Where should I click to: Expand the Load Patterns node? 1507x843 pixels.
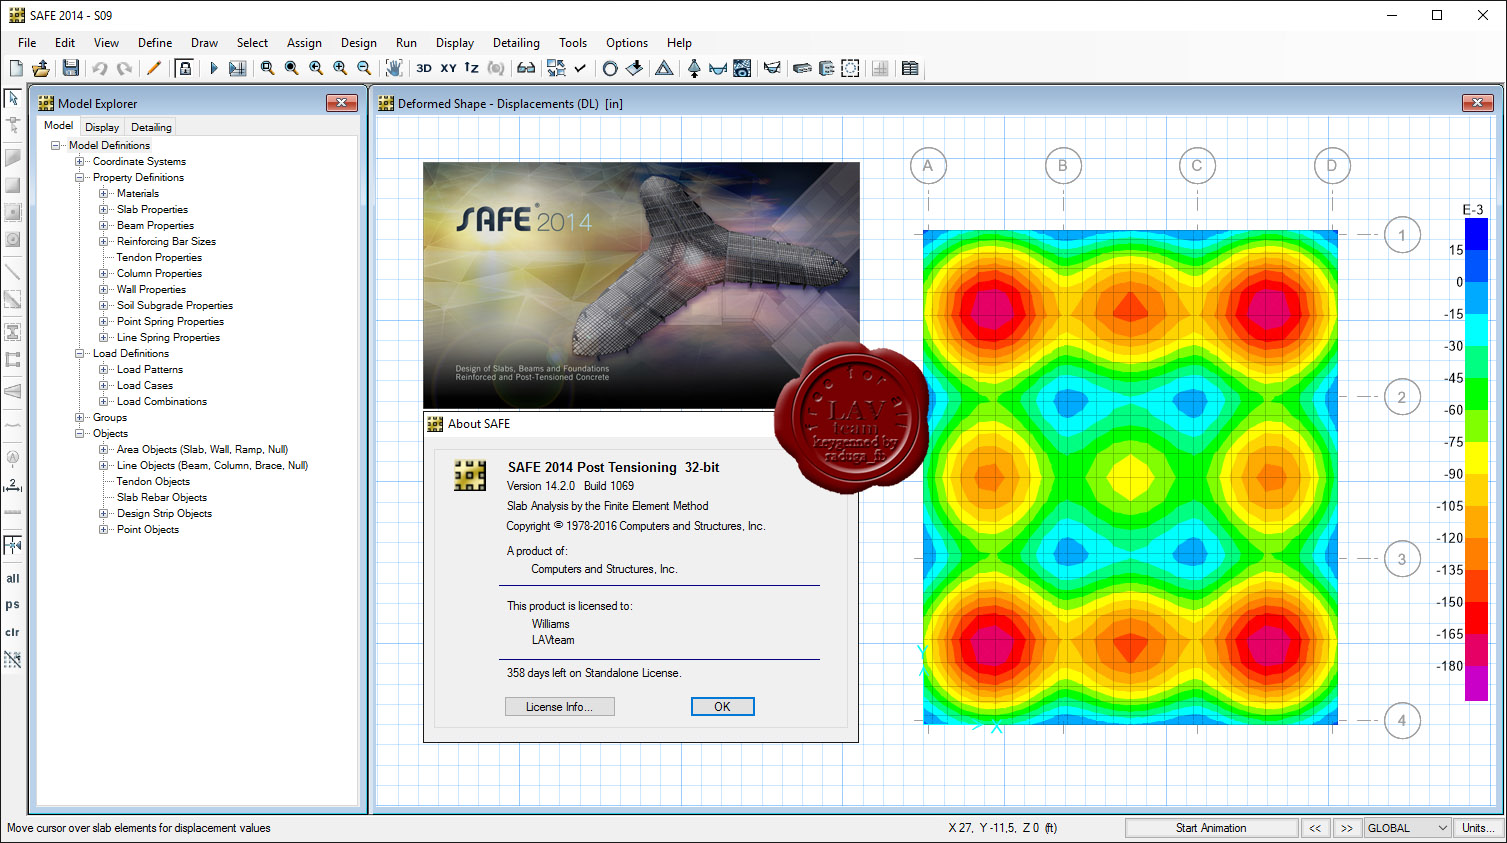click(x=104, y=369)
